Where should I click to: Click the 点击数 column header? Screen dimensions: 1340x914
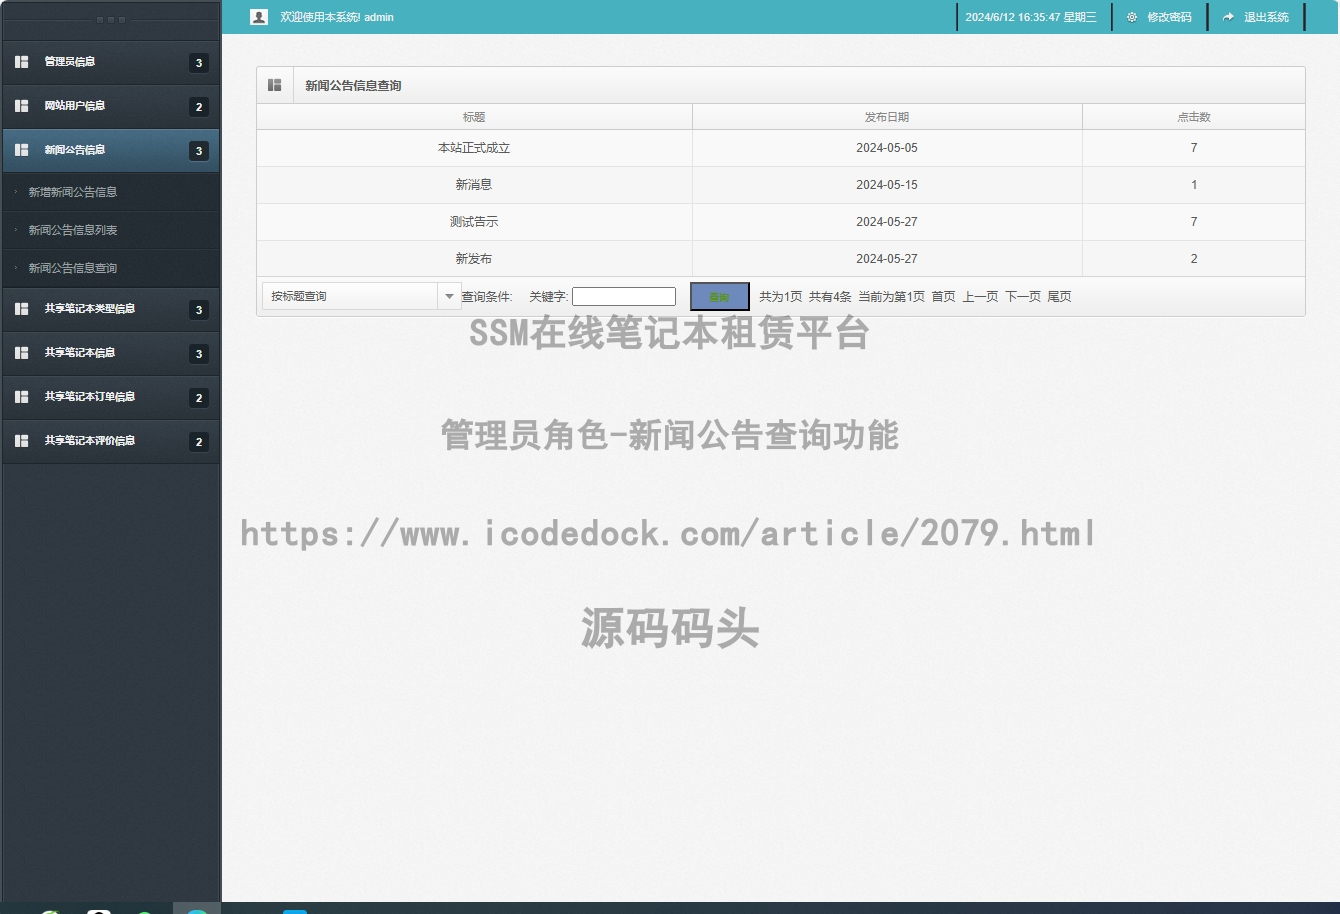[1194, 117]
